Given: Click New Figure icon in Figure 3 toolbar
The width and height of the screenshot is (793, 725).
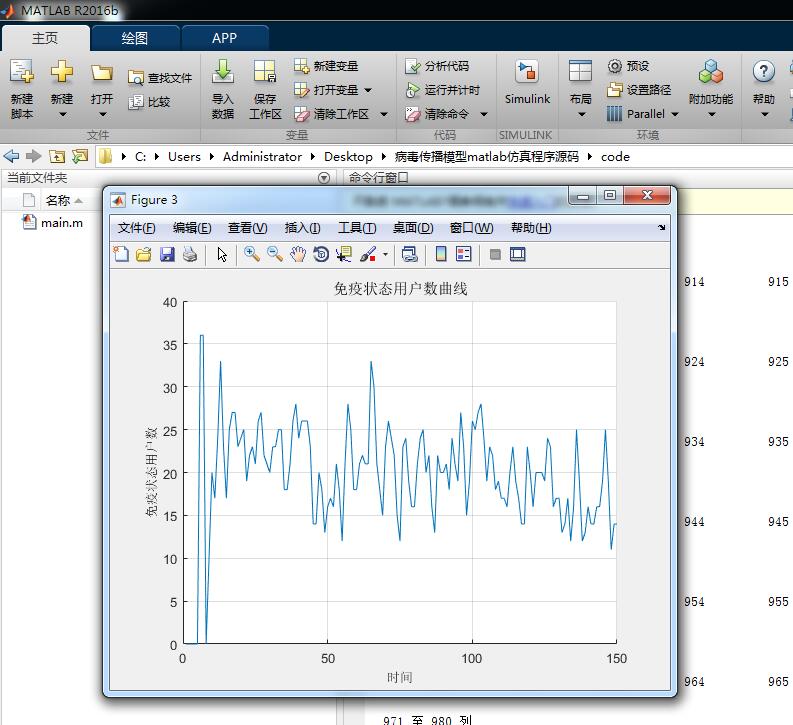Looking at the screenshot, I should [x=121, y=254].
